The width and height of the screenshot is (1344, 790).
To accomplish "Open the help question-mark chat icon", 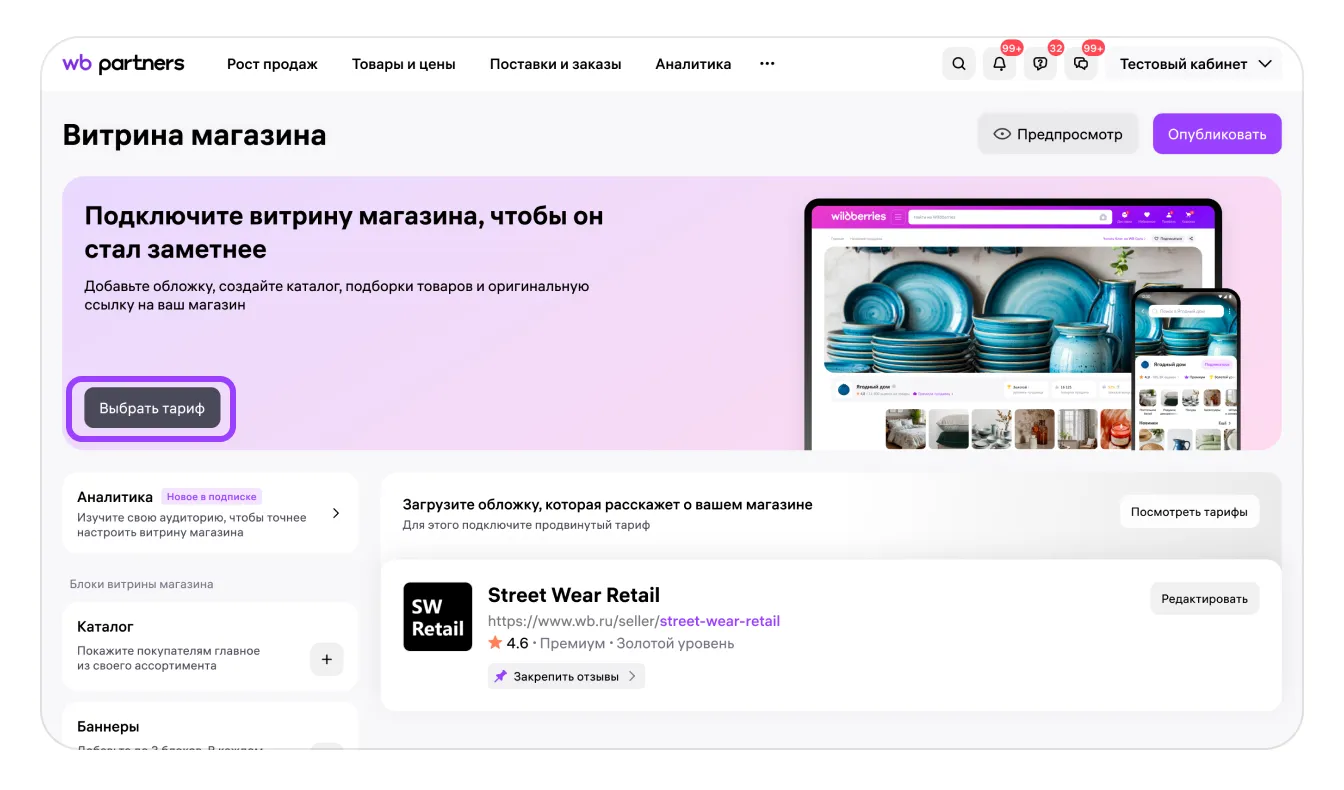I will (1040, 64).
